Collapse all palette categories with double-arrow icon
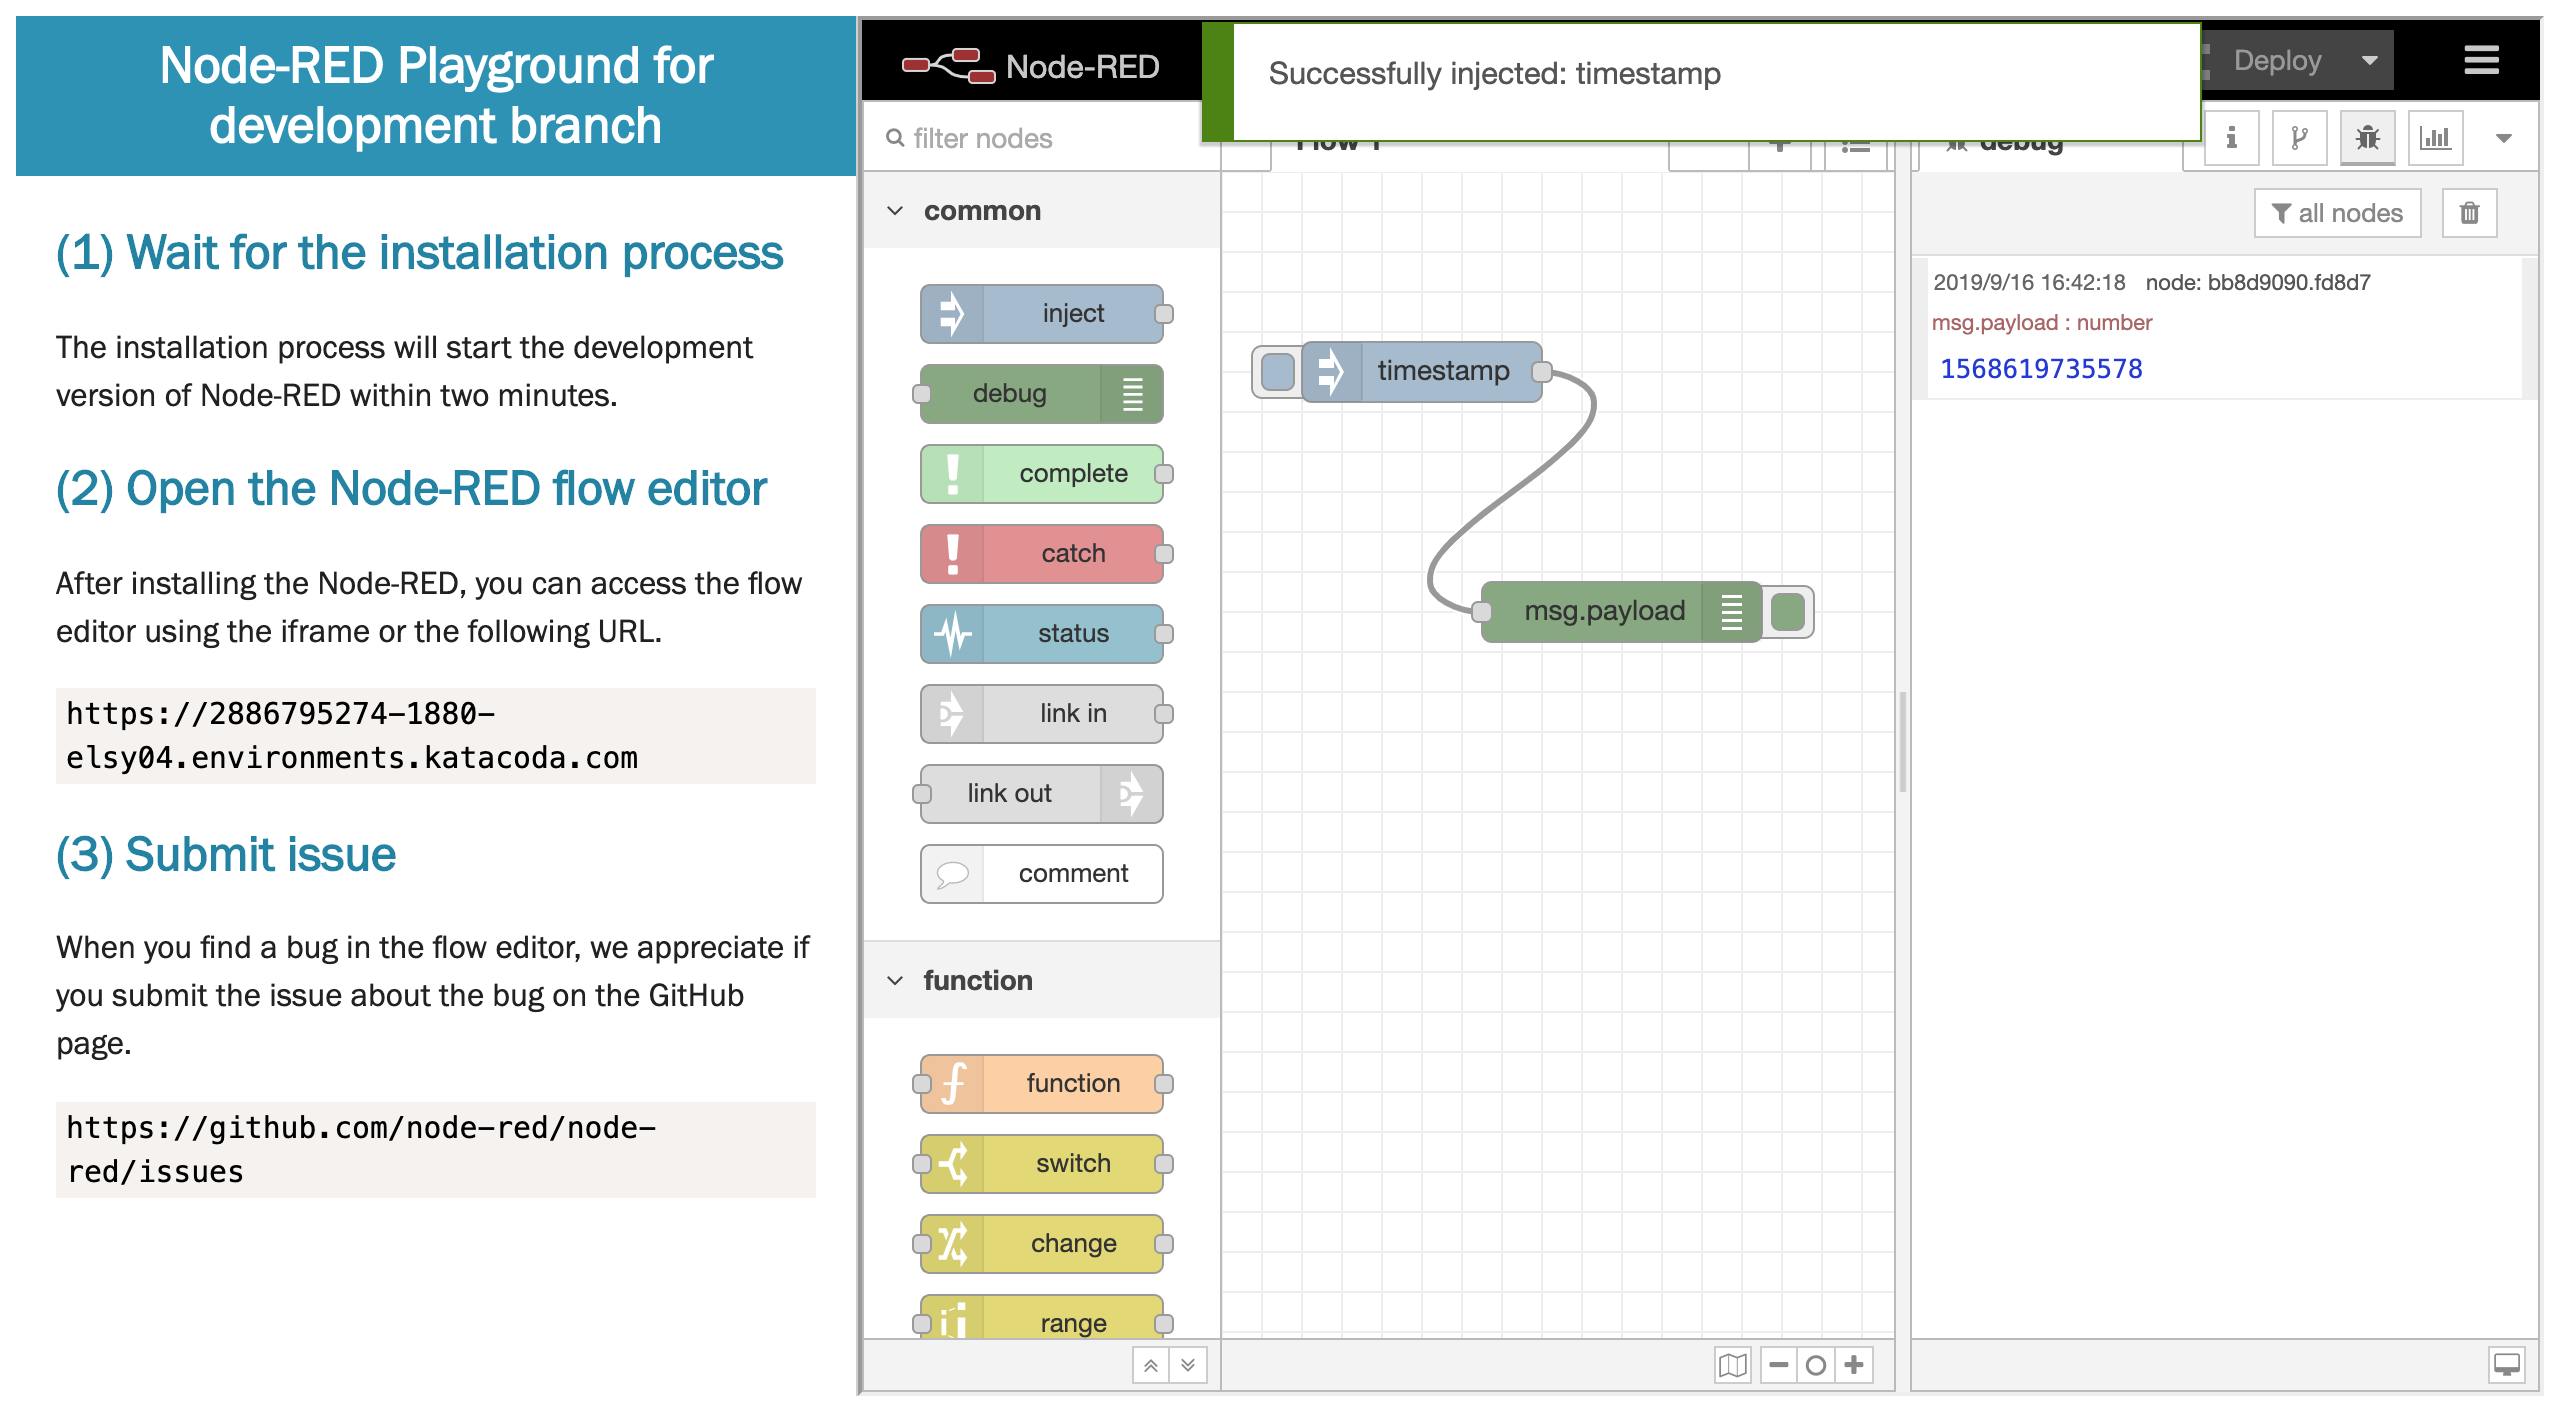Image resolution: width=2560 pixels, height=1407 pixels. point(1152,1364)
